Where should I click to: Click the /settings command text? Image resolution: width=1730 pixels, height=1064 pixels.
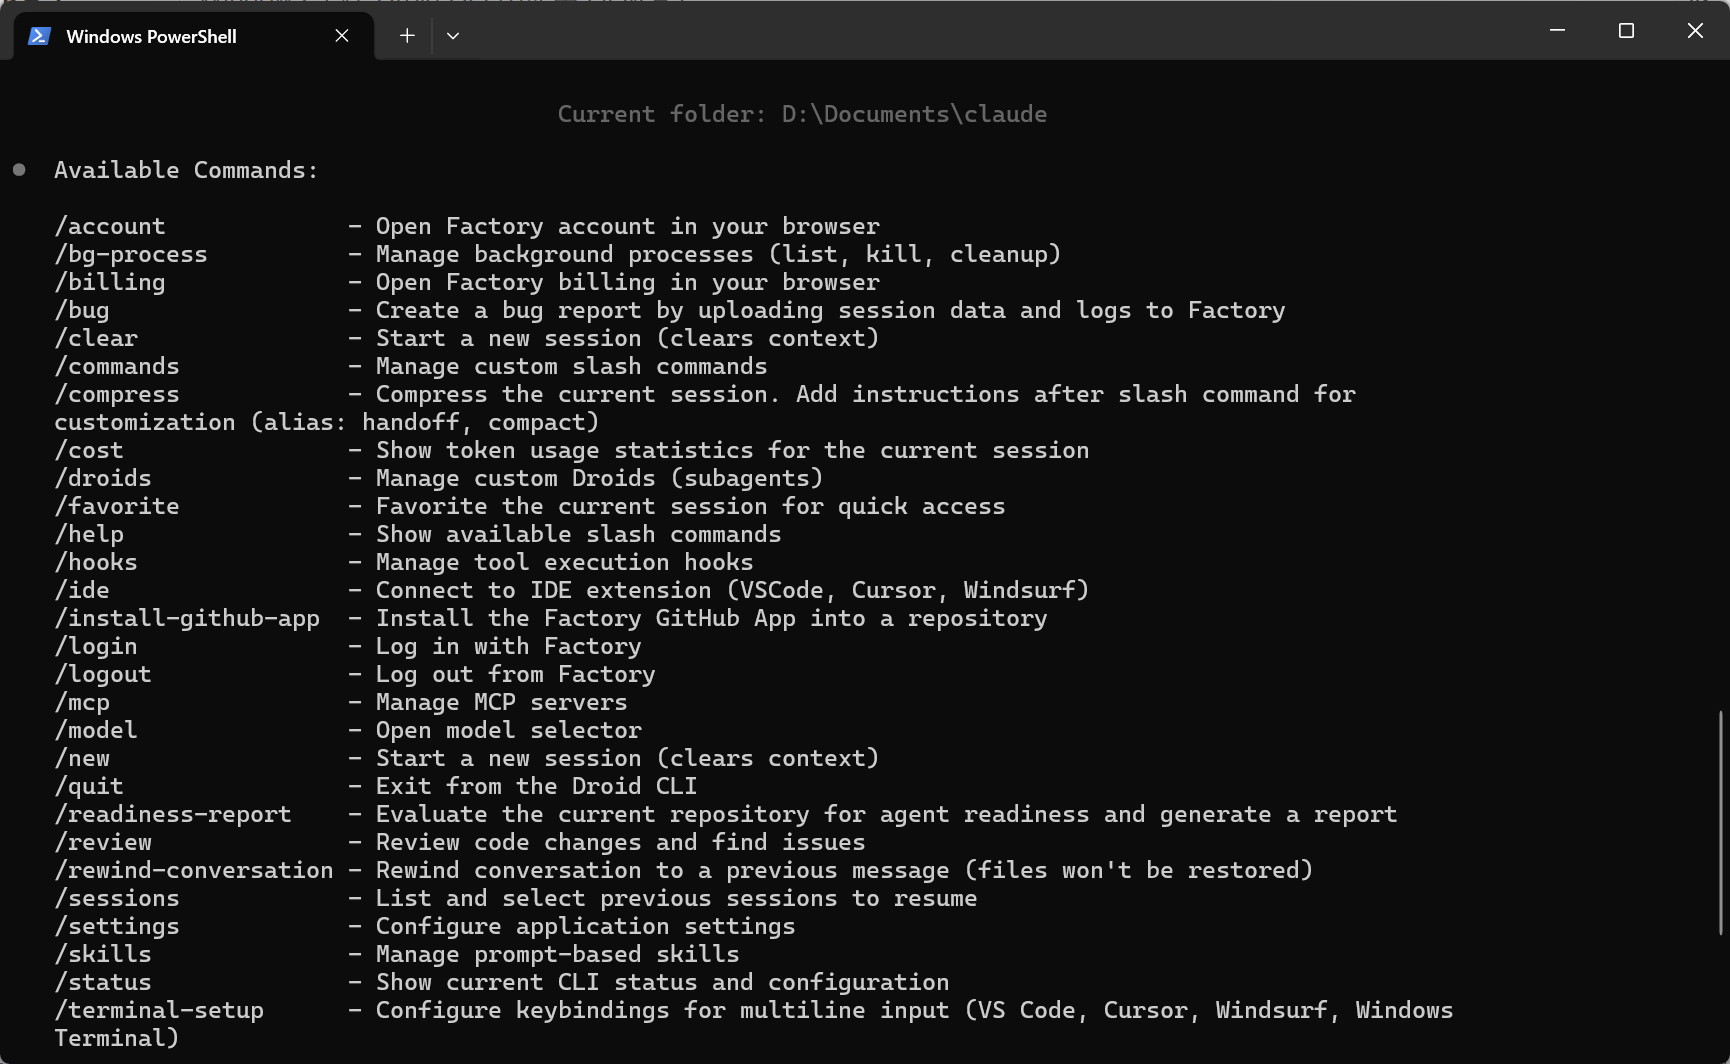pos(117,926)
